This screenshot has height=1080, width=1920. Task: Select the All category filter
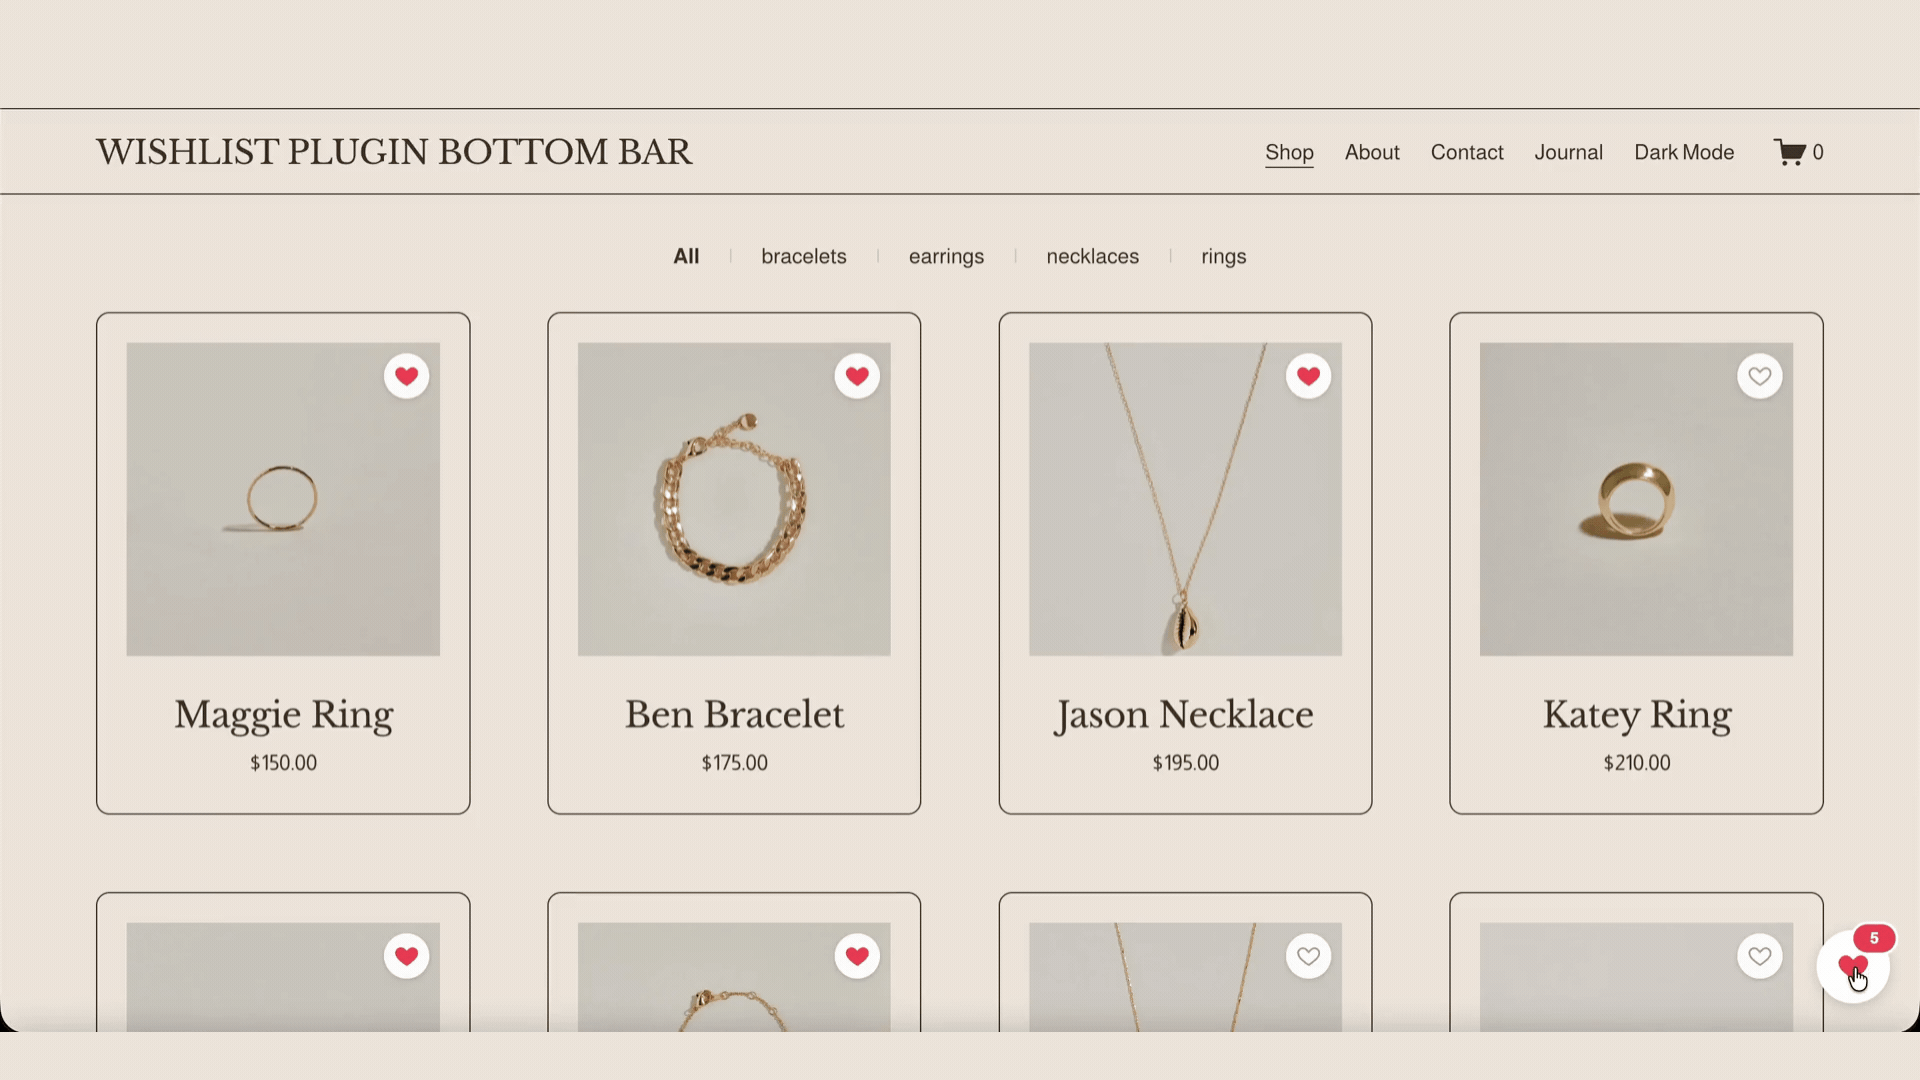point(686,256)
